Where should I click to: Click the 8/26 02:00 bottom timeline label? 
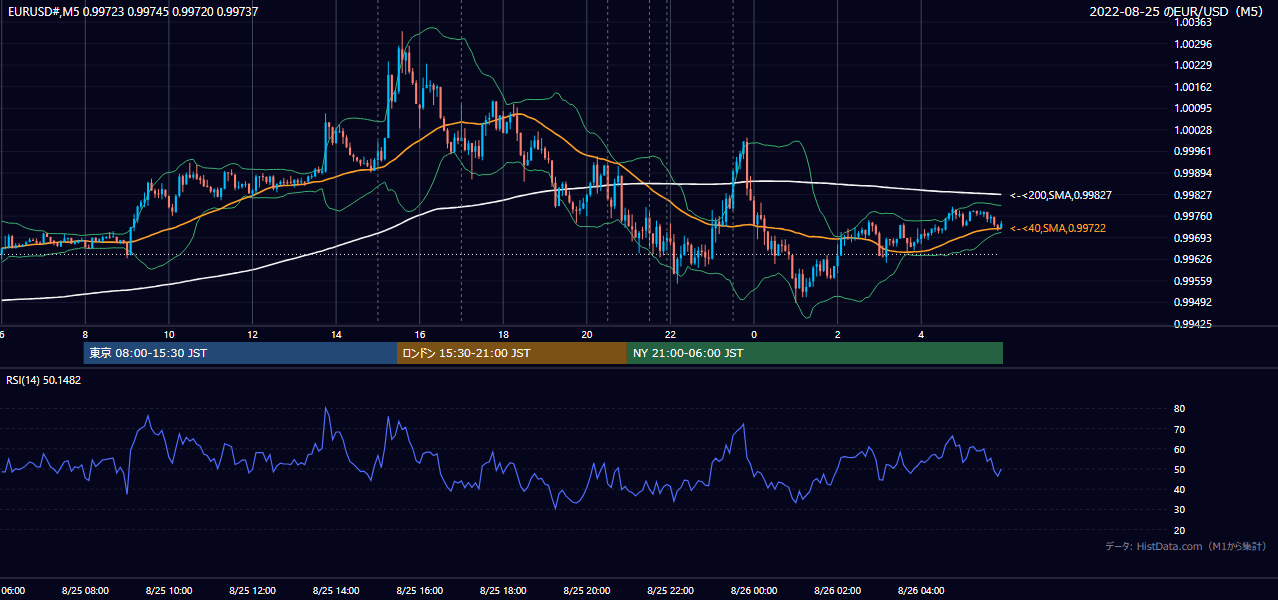pos(837,590)
